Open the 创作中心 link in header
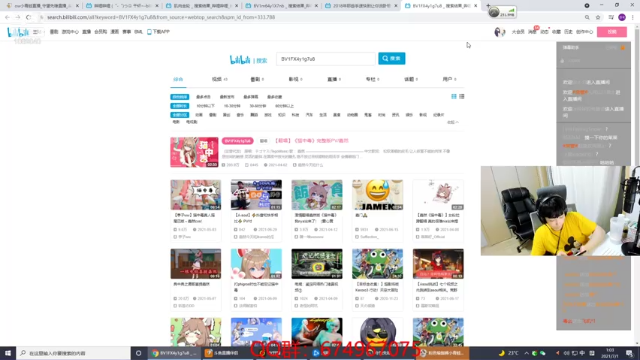This screenshot has height=360, width=640. [x=584, y=32]
